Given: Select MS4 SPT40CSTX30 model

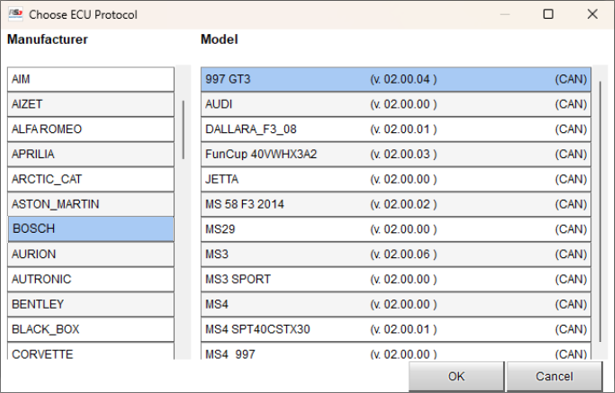Looking at the screenshot, I should (x=396, y=329).
